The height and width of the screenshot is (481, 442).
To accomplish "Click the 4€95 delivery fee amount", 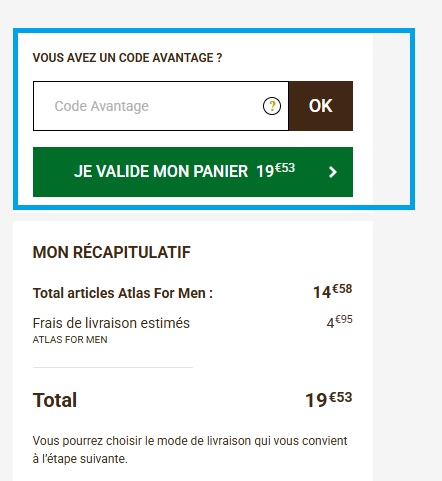I will (339, 322).
